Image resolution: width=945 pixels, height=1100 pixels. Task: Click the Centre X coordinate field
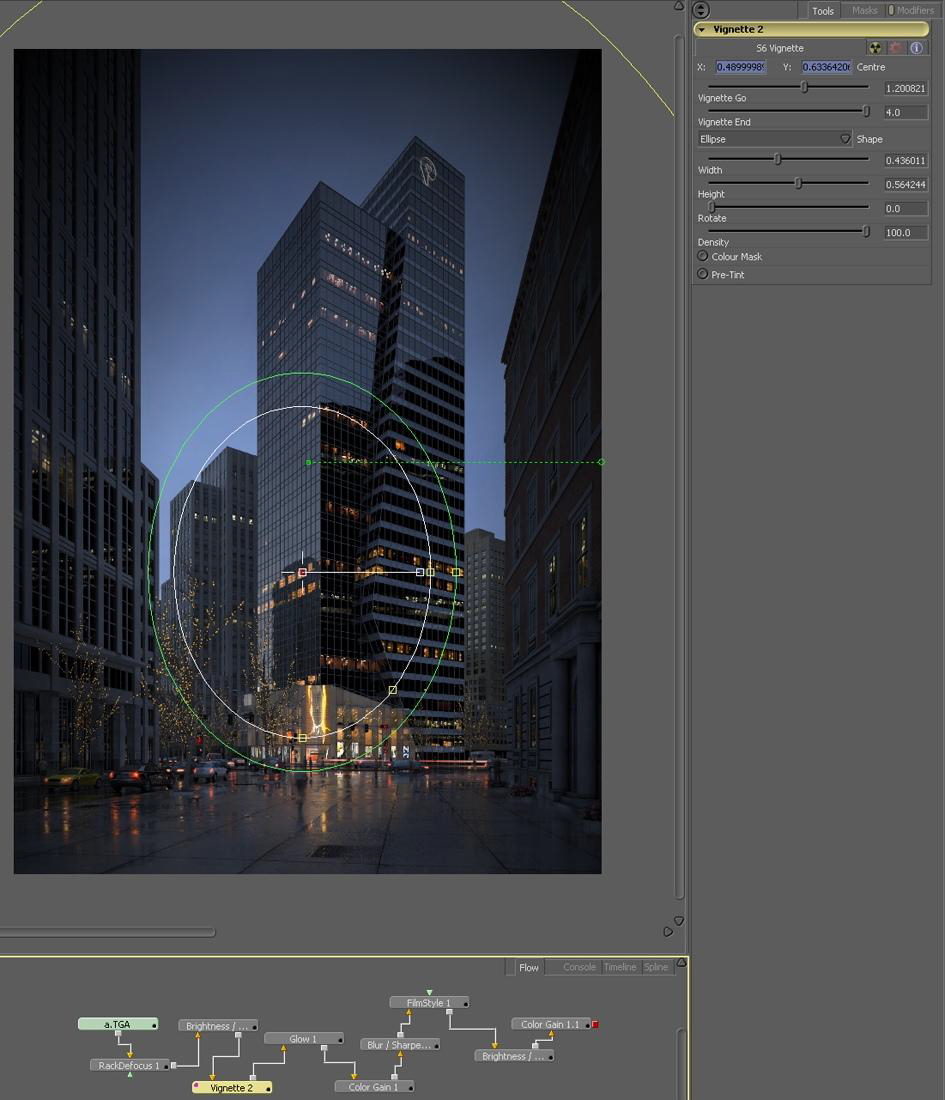[741, 67]
